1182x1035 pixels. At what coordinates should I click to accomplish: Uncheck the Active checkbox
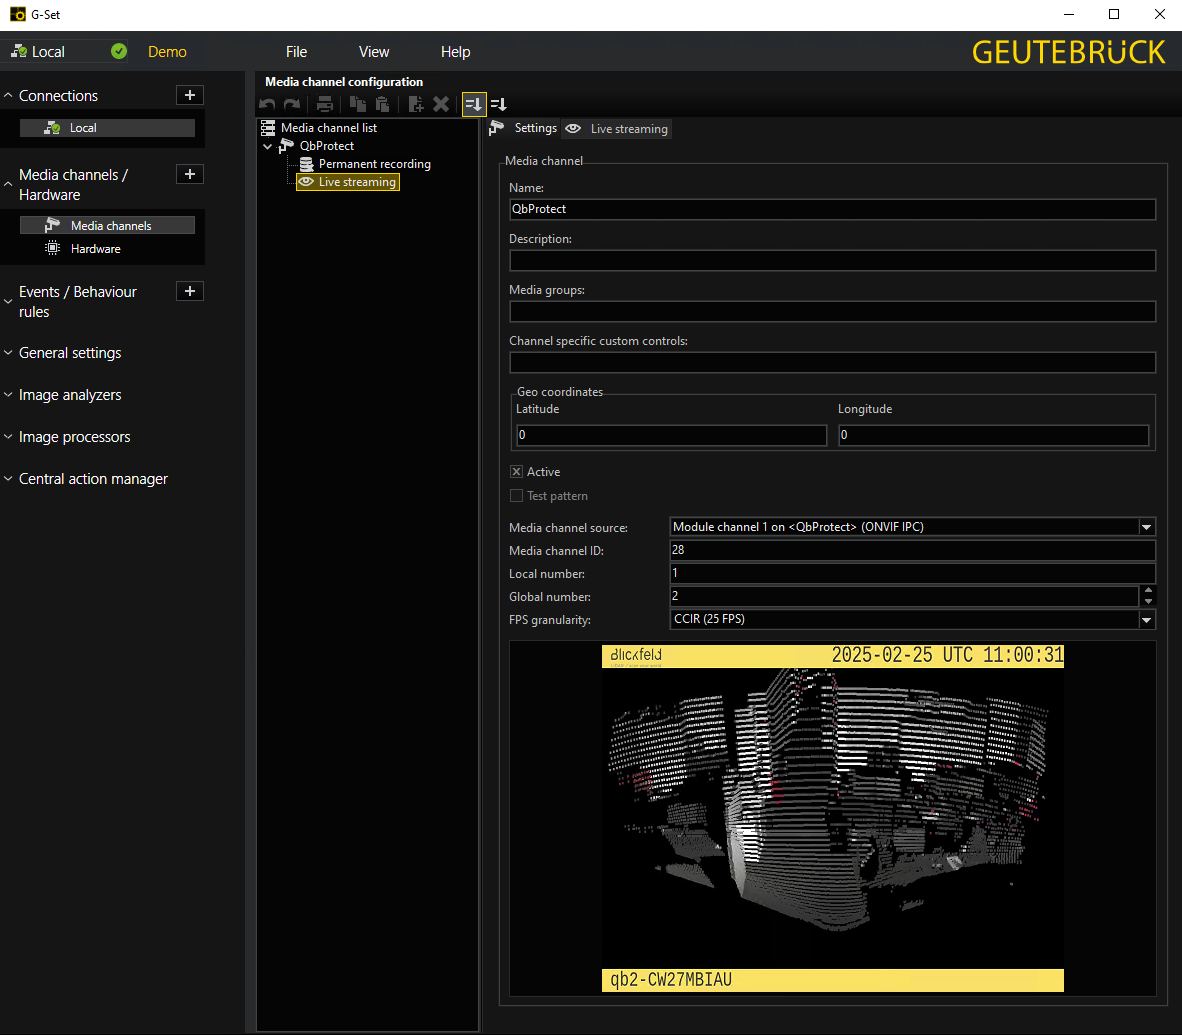[516, 472]
